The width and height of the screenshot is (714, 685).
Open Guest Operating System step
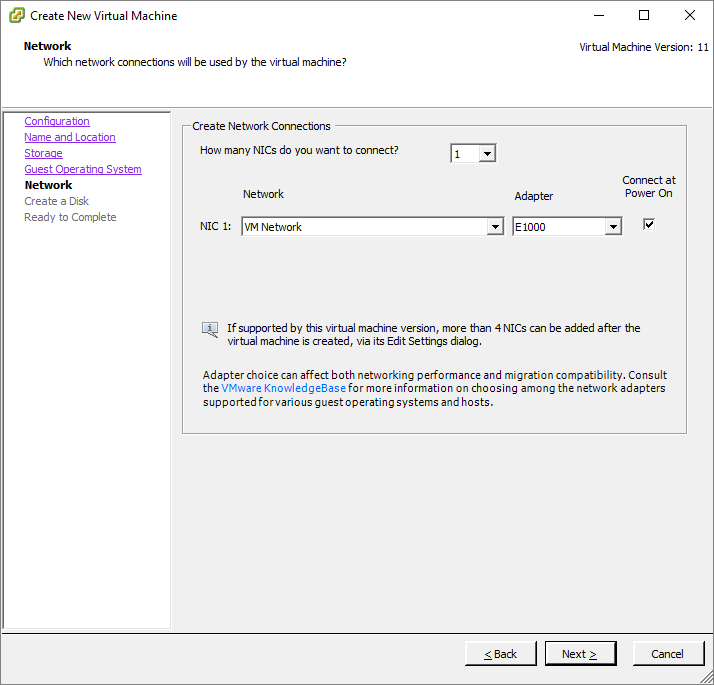(x=83, y=169)
